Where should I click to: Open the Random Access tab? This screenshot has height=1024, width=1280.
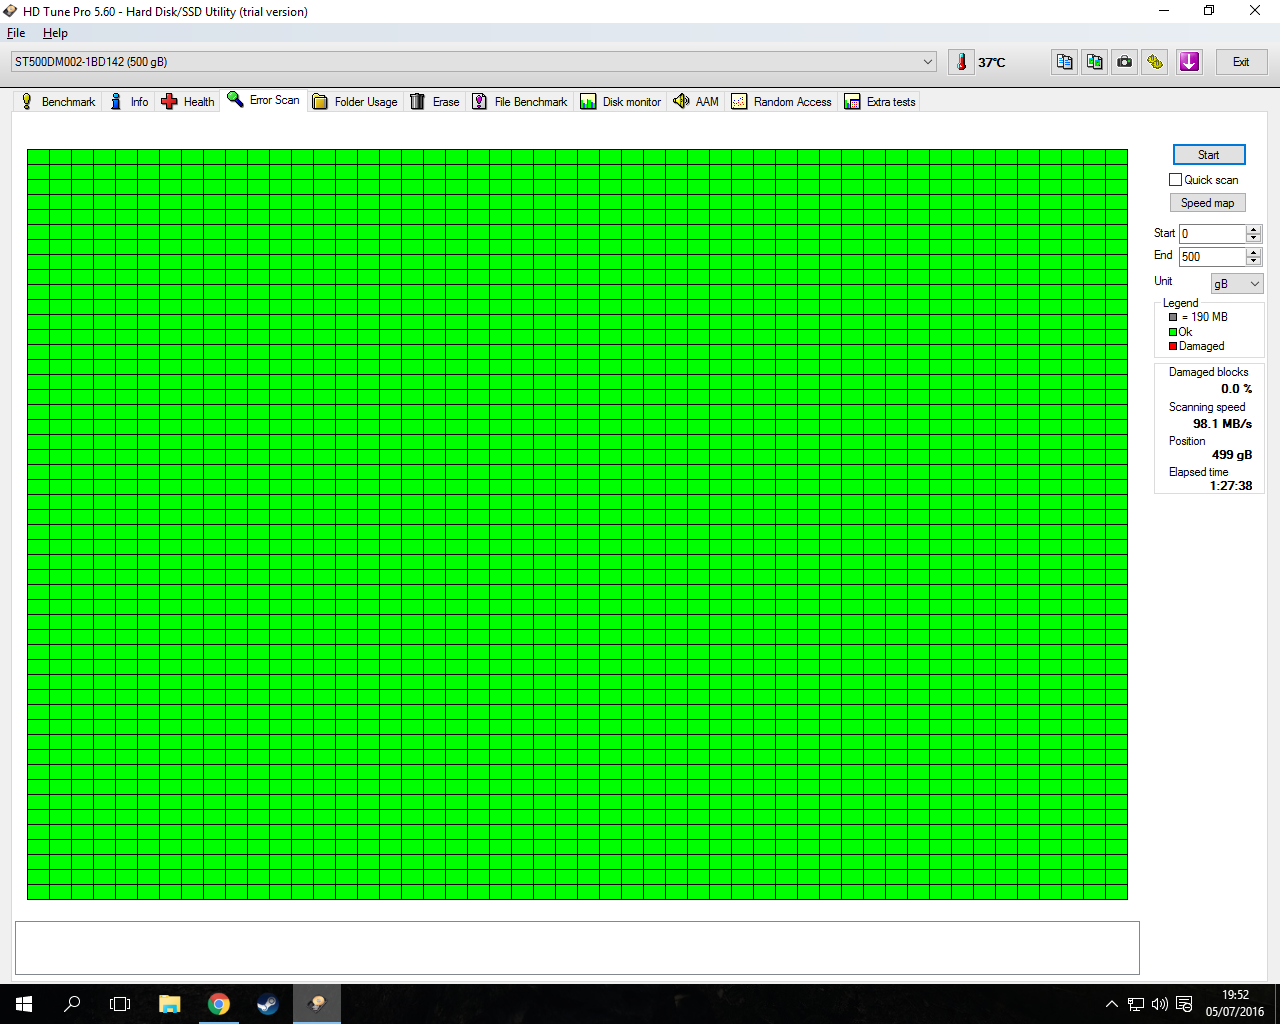(x=782, y=102)
